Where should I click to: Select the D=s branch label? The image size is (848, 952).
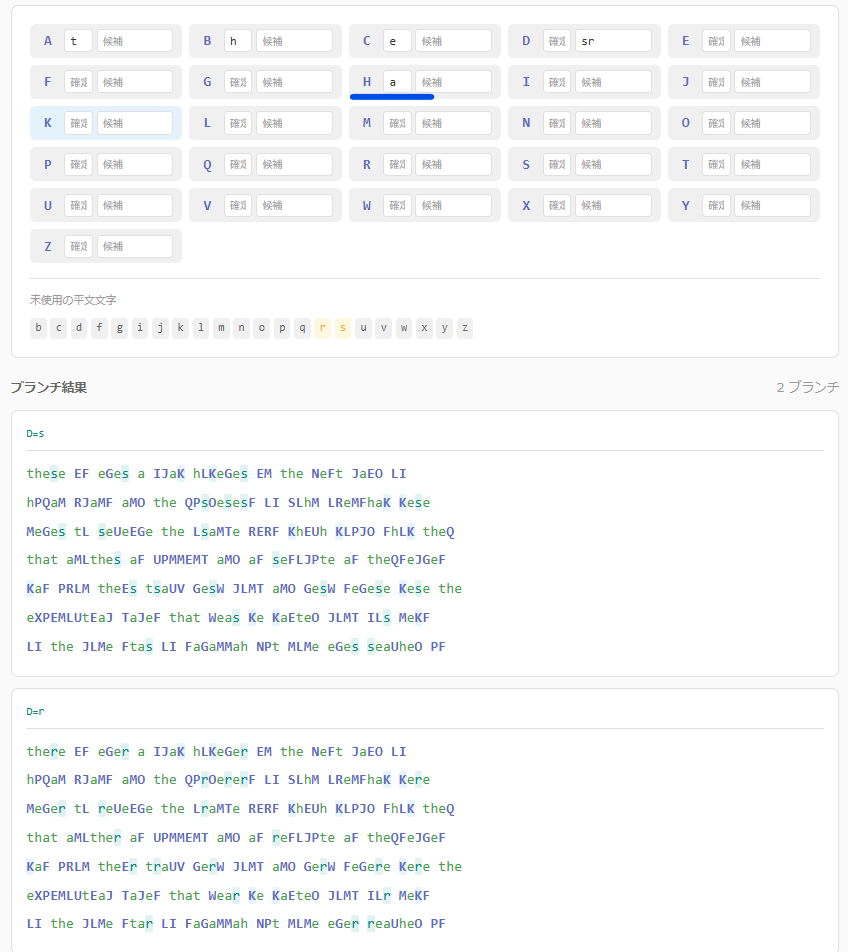(x=35, y=434)
